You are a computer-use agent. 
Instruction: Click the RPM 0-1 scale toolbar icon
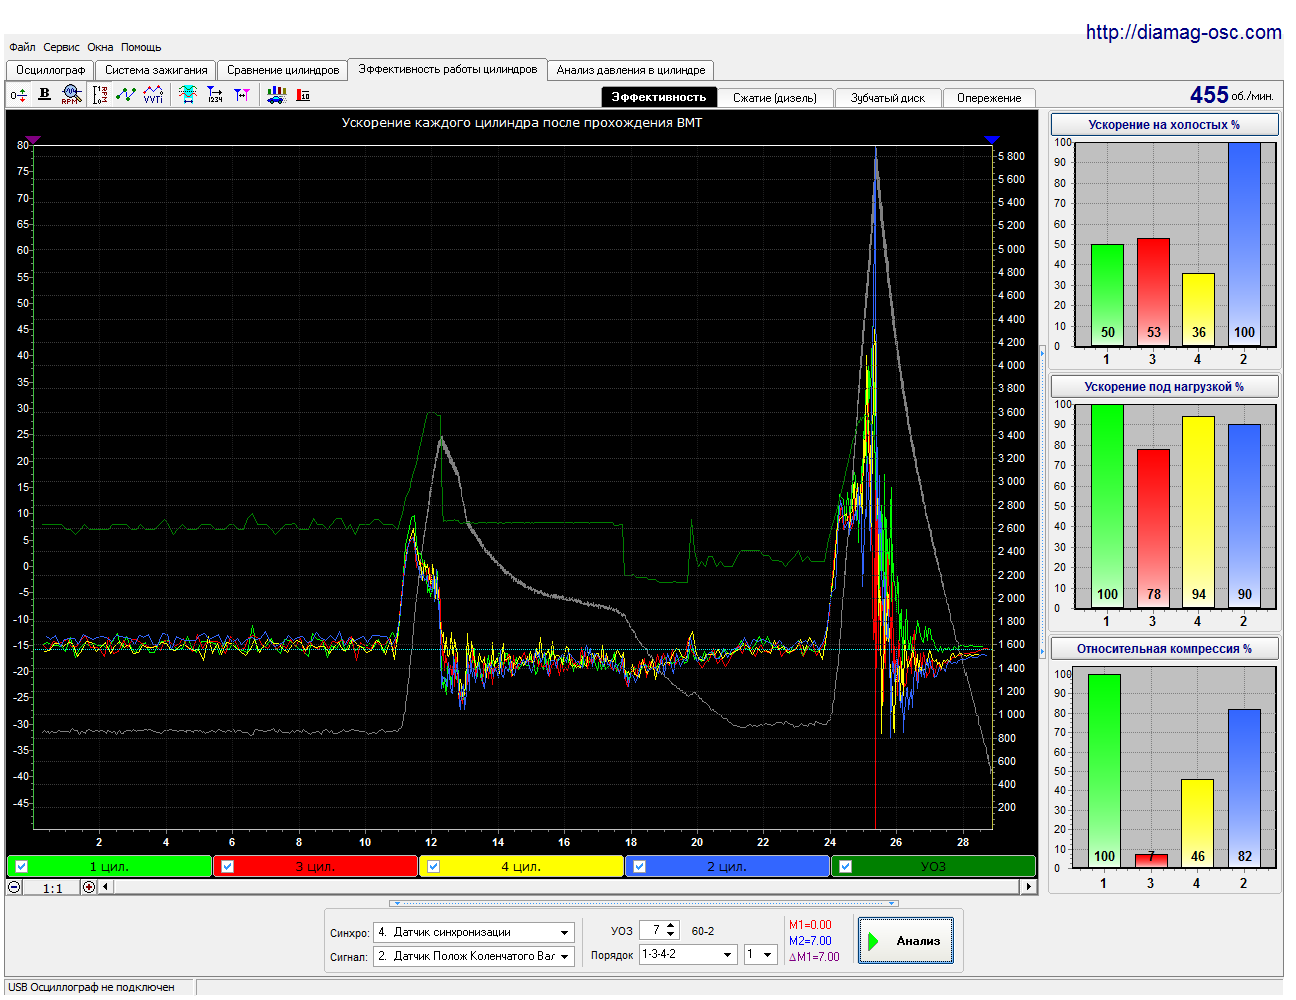100,95
